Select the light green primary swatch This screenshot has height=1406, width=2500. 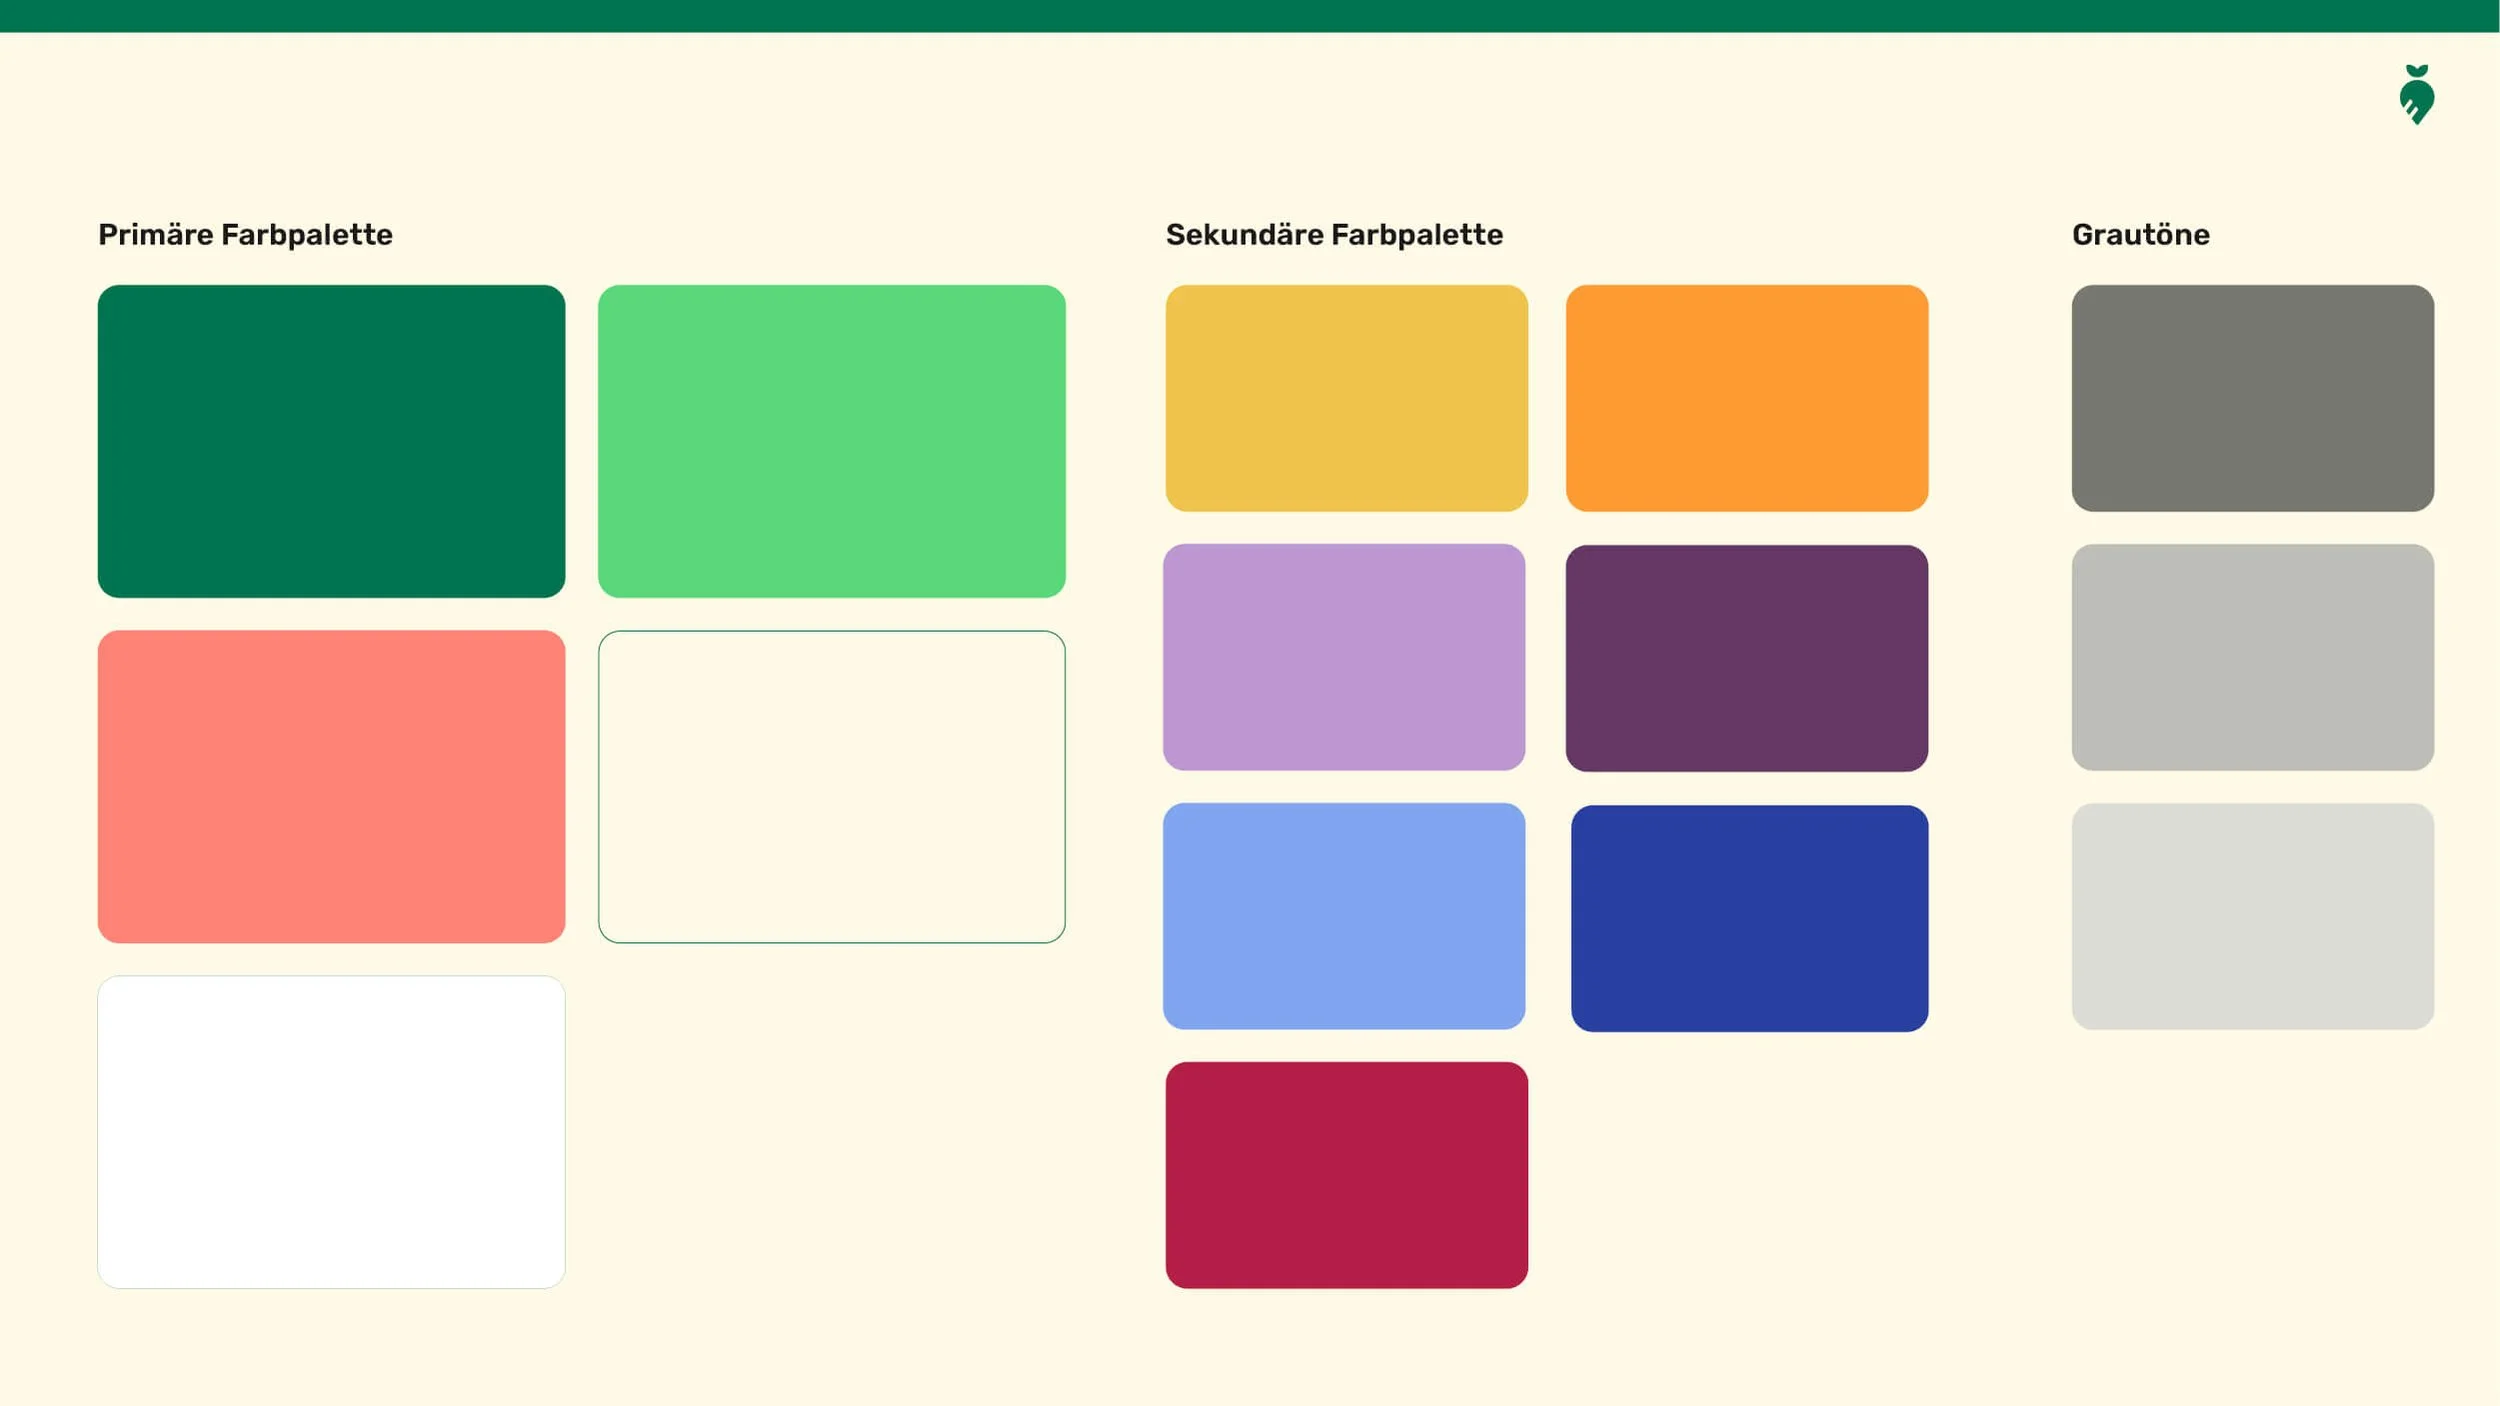pyautogui.click(x=831, y=441)
